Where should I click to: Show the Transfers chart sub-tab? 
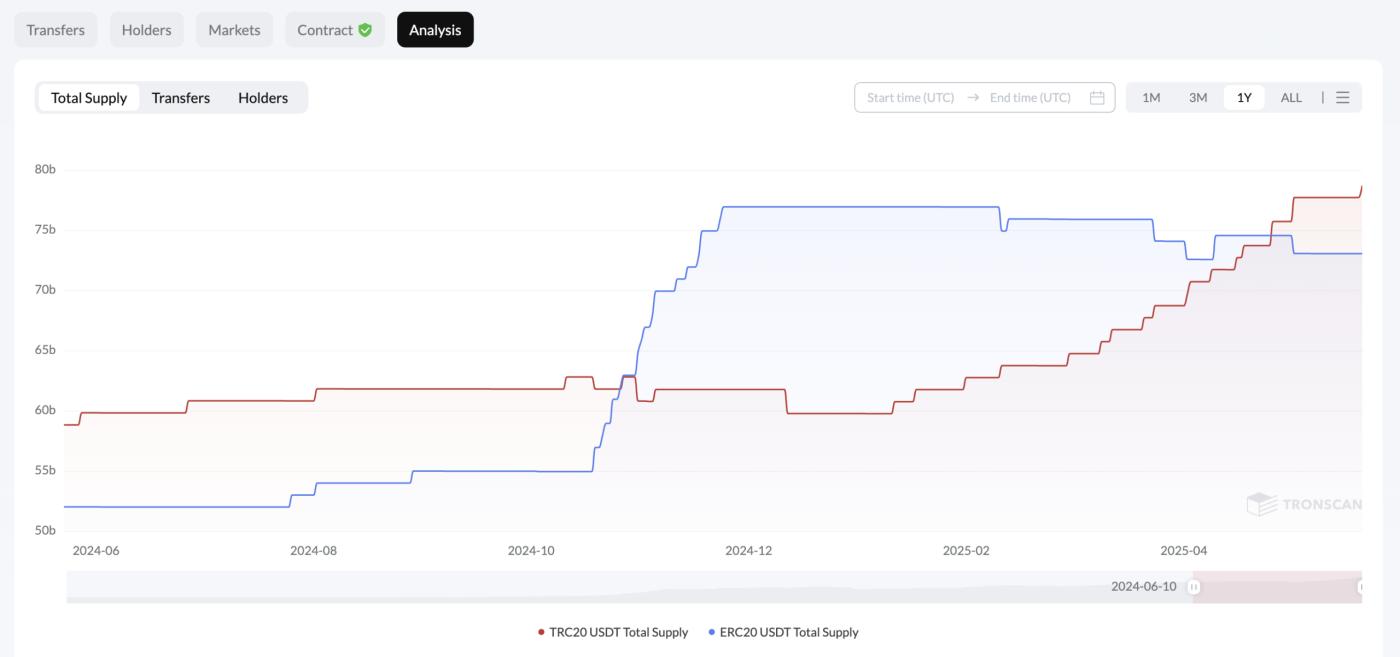coord(181,97)
